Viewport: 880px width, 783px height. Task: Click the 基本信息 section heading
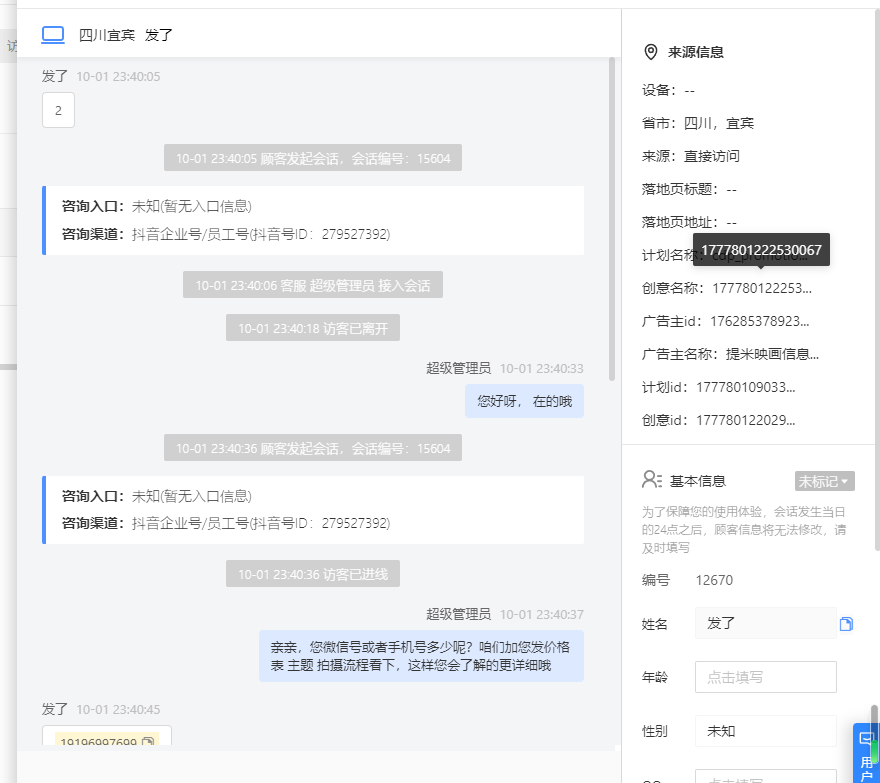click(x=698, y=481)
